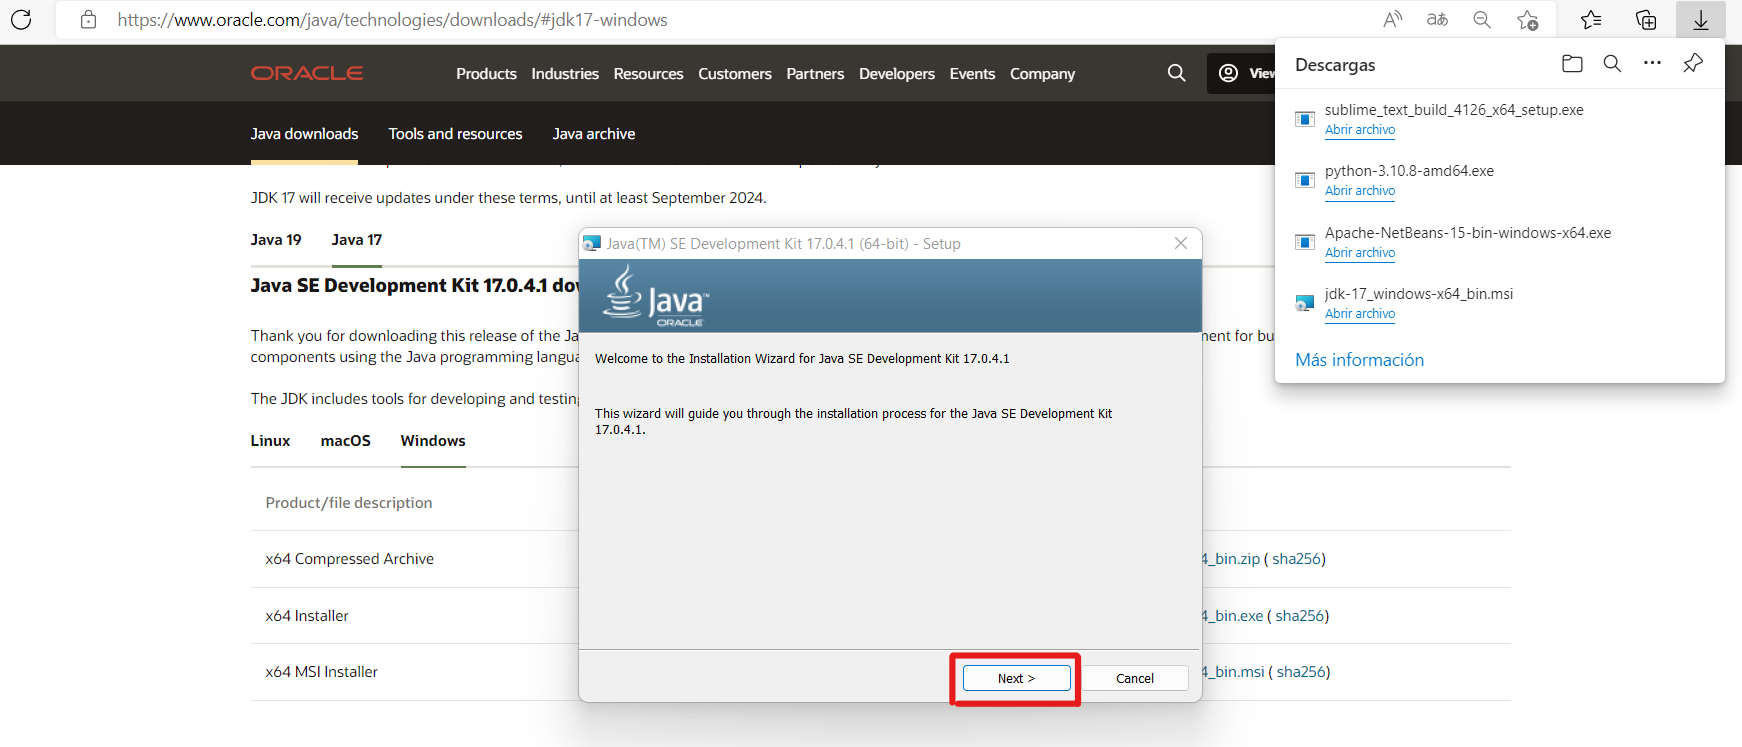
Task: Open the read aloud icon in address bar
Action: coord(1392,19)
